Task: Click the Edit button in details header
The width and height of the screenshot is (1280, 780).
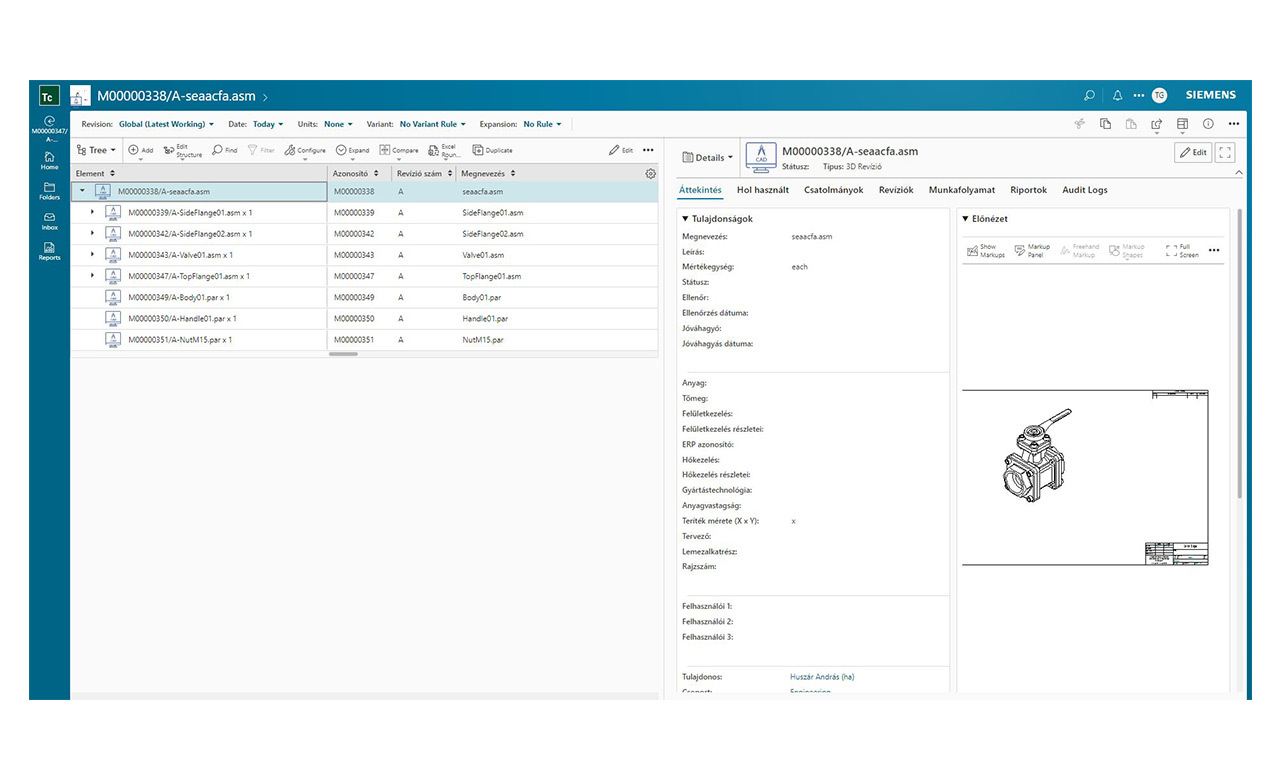Action: (1191, 153)
